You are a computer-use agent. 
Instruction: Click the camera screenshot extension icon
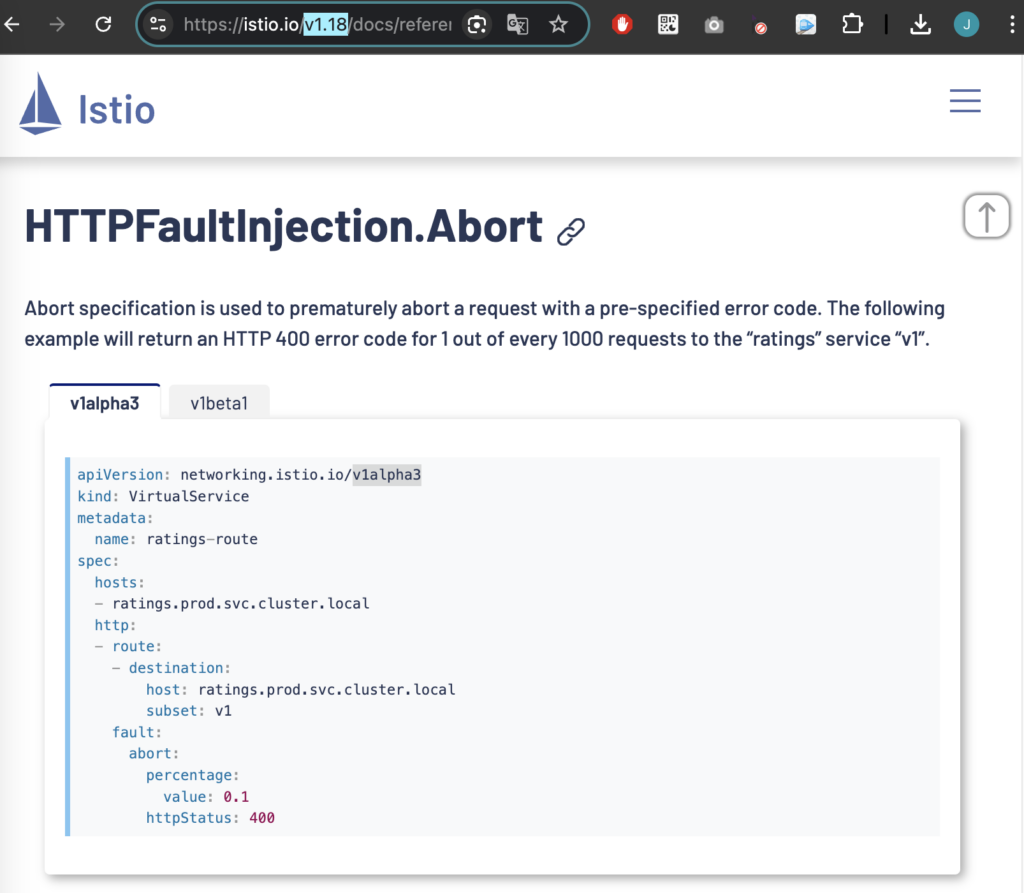(x=714, y=25)
